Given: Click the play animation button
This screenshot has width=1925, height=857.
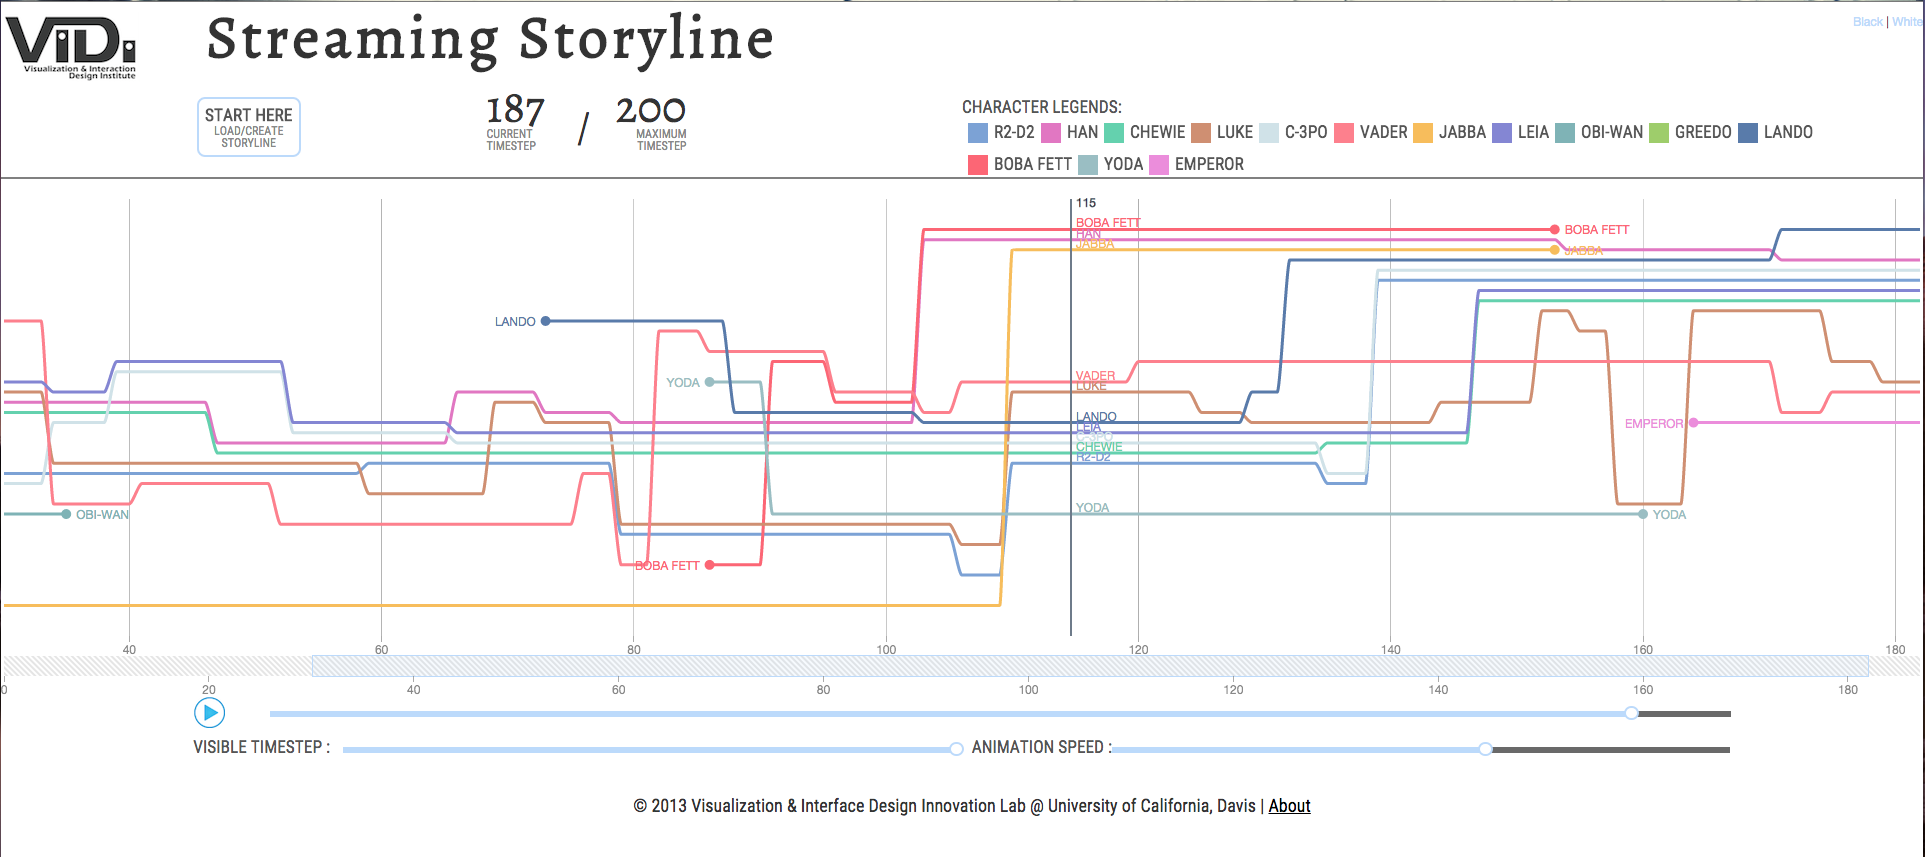Looking at the screenshot, I should coord(209,713).
